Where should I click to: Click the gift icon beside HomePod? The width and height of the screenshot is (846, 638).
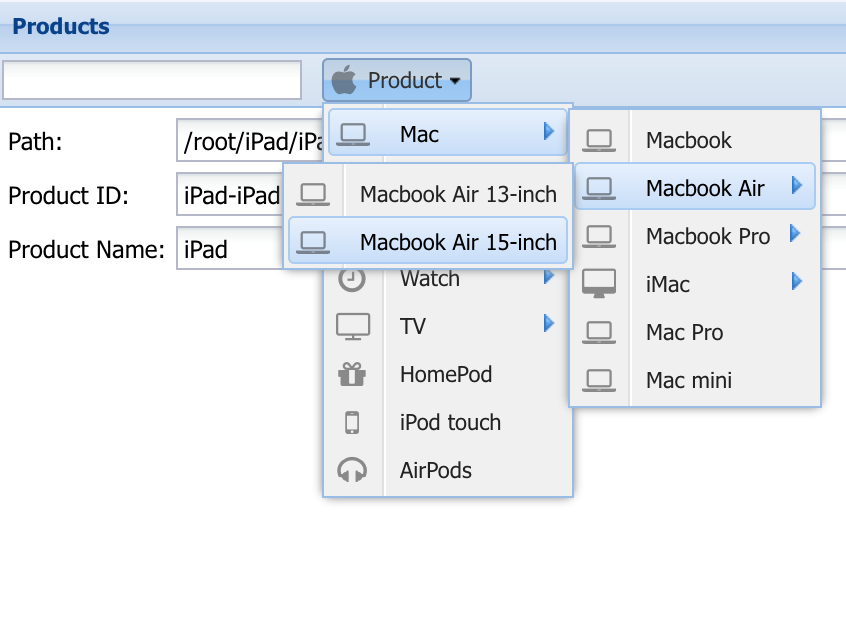(352, 374)
